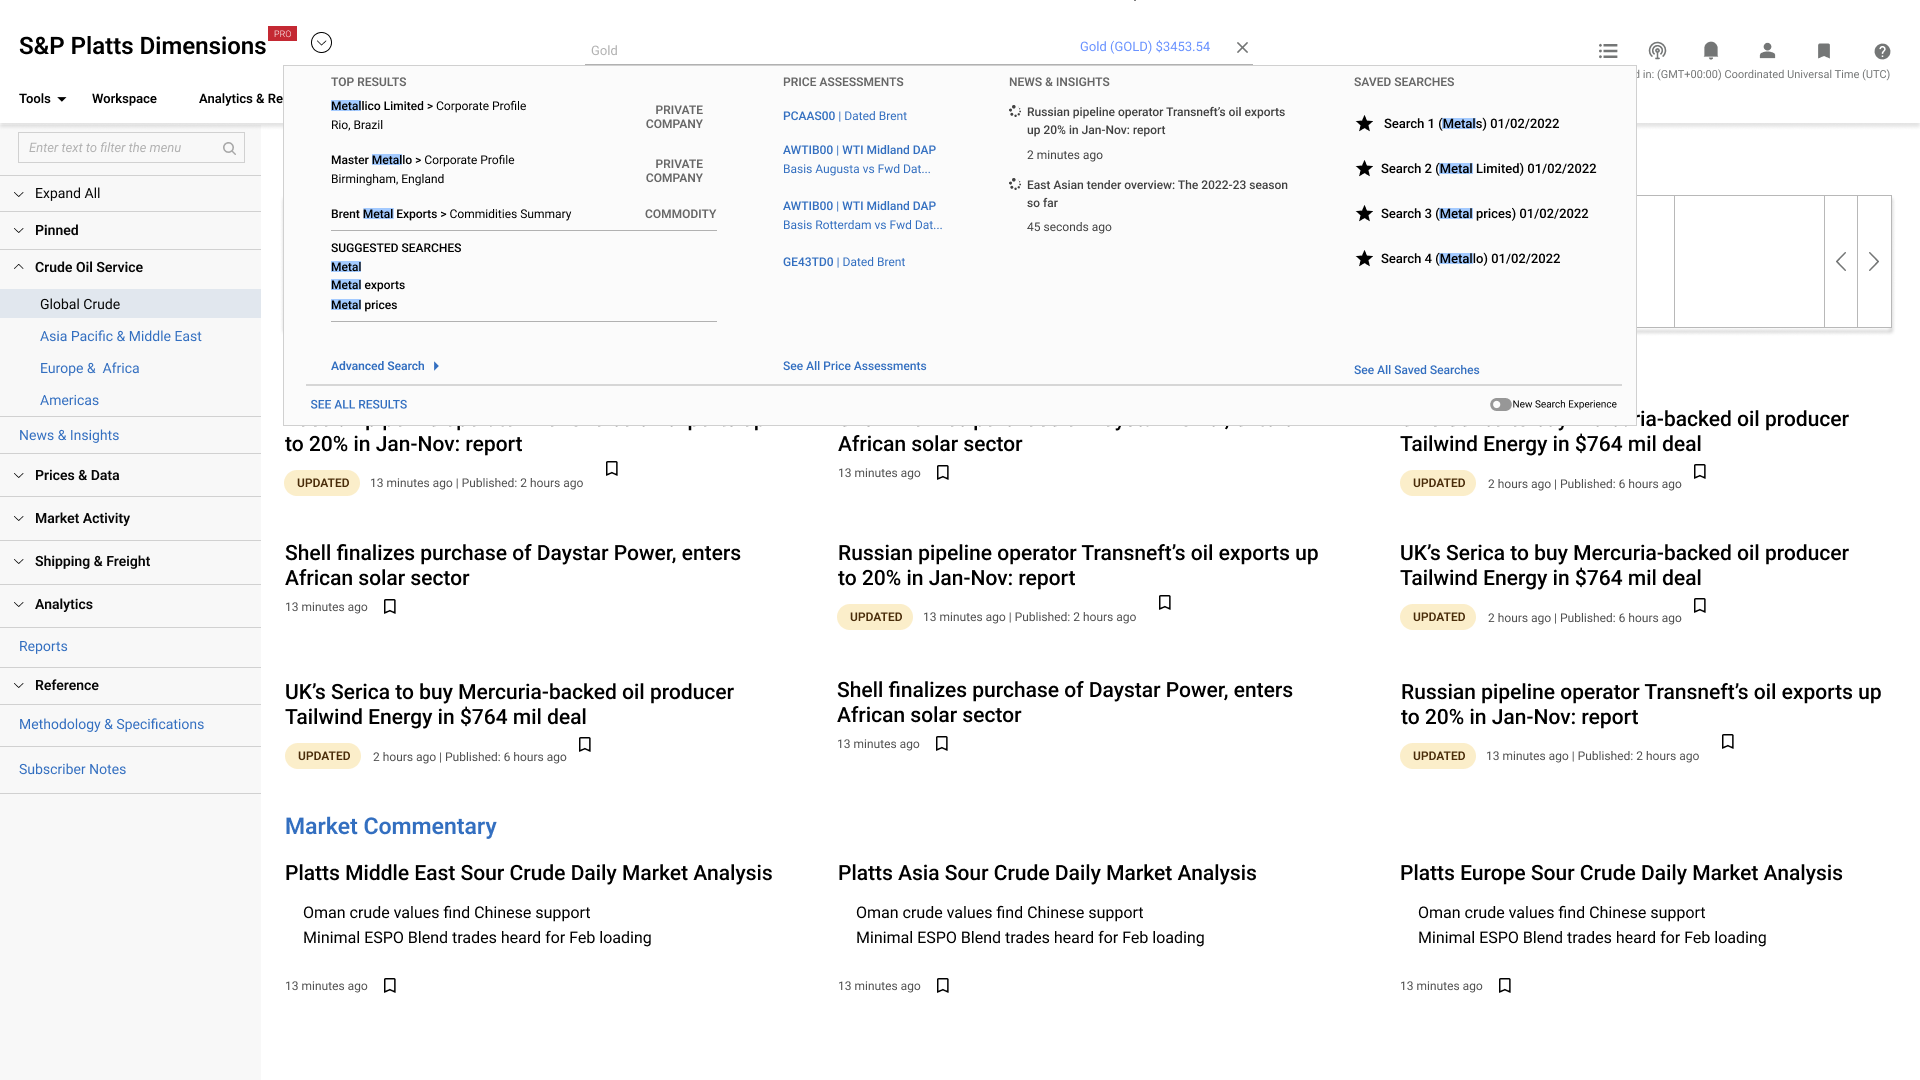Open the broadcast alerts icon in the header

click(x=1657, y=51)
